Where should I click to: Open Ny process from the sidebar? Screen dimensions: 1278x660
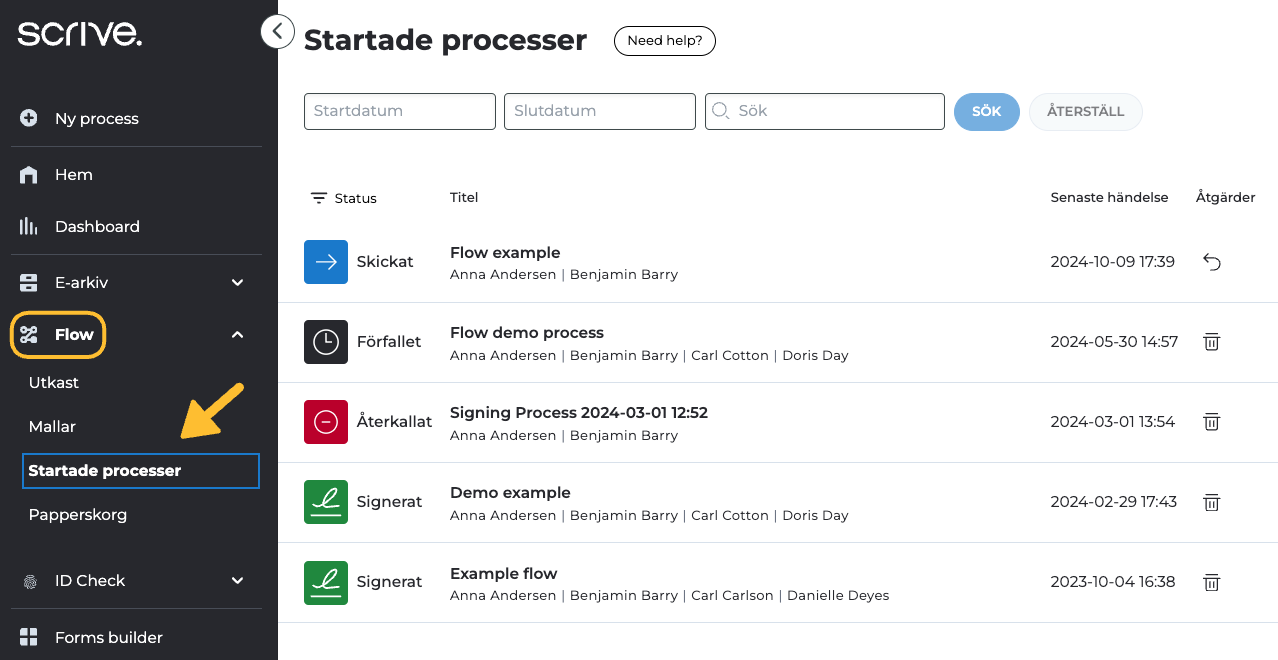click(96, 119)
